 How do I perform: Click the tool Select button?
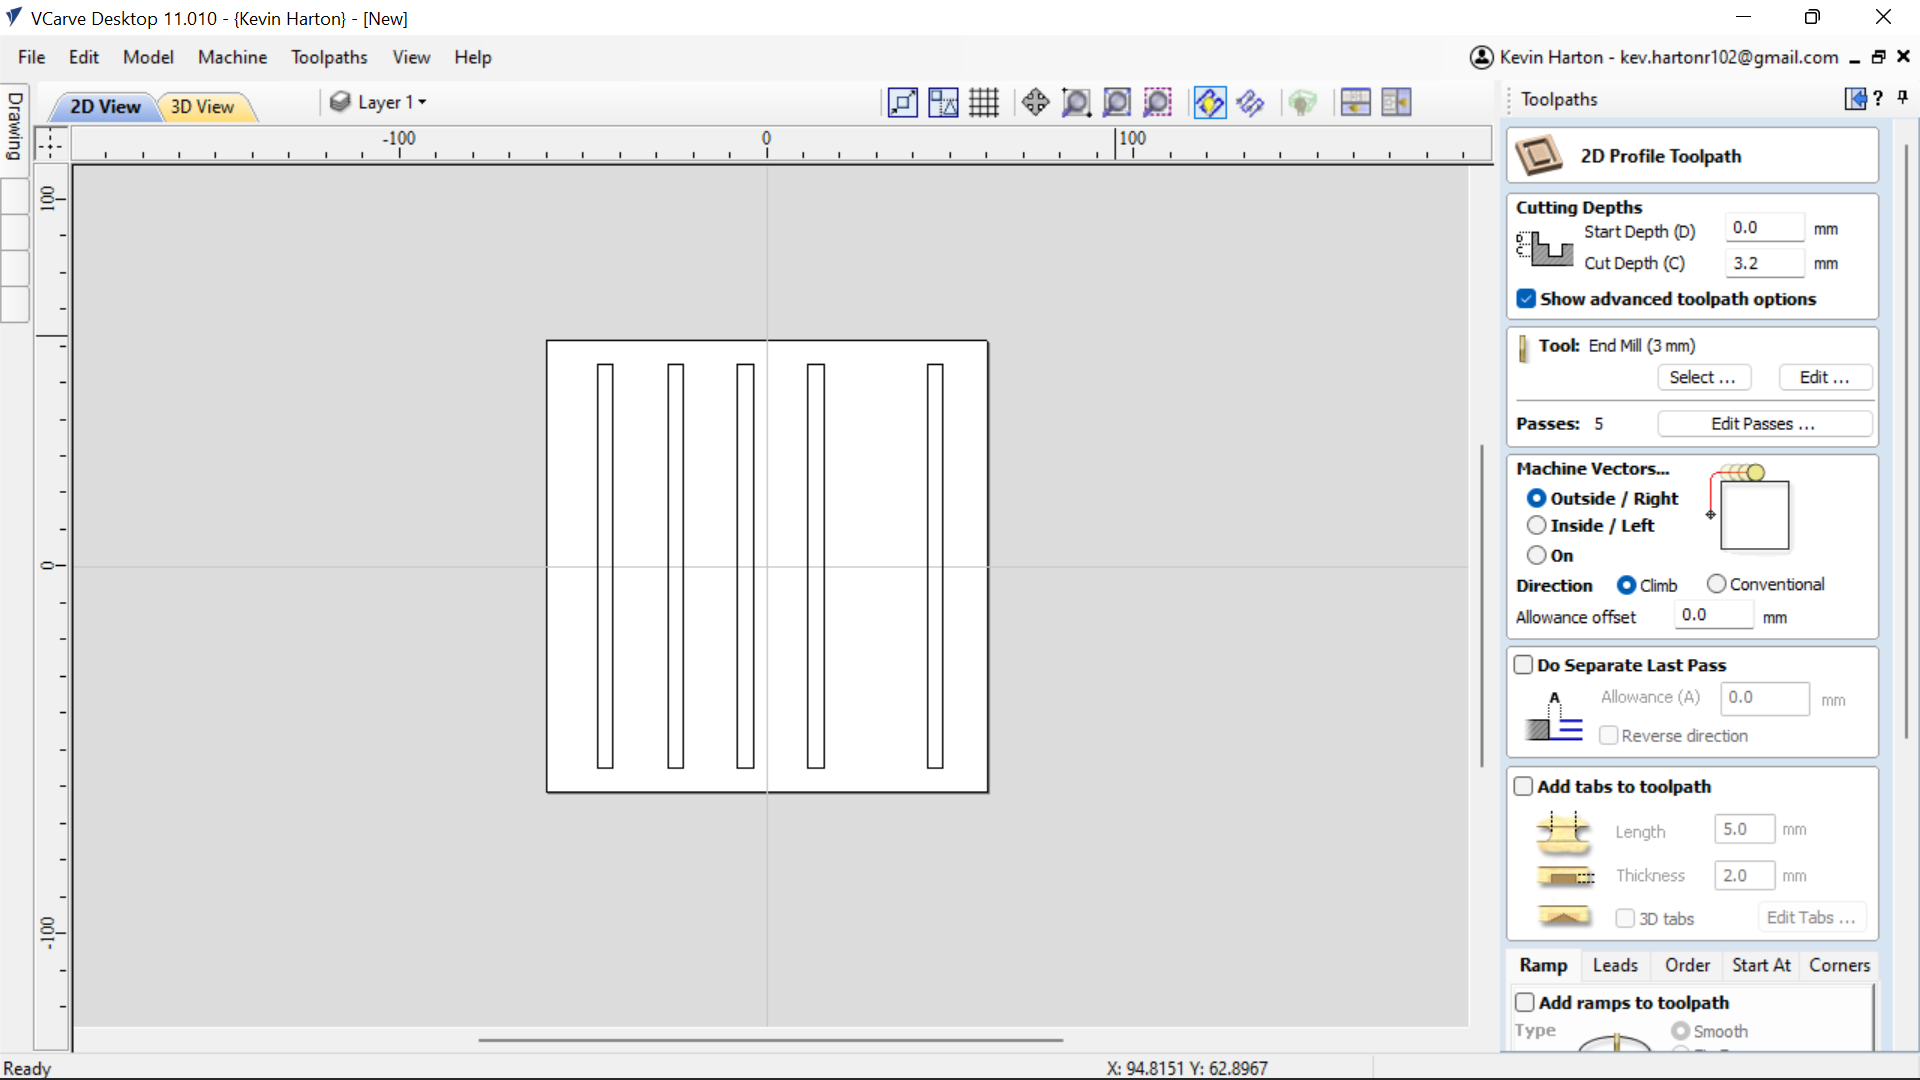tap(1703, 377)
